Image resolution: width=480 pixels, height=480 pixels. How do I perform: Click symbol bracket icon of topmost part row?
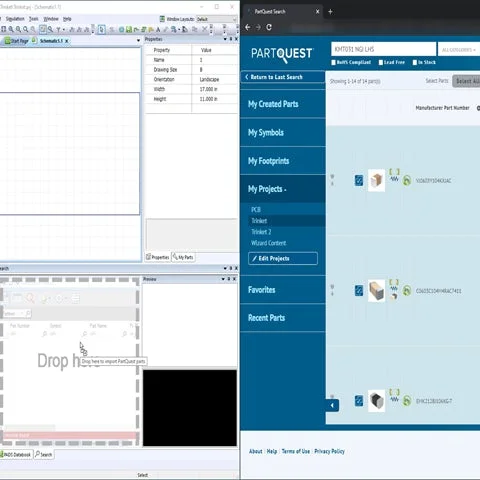(394, 172)
